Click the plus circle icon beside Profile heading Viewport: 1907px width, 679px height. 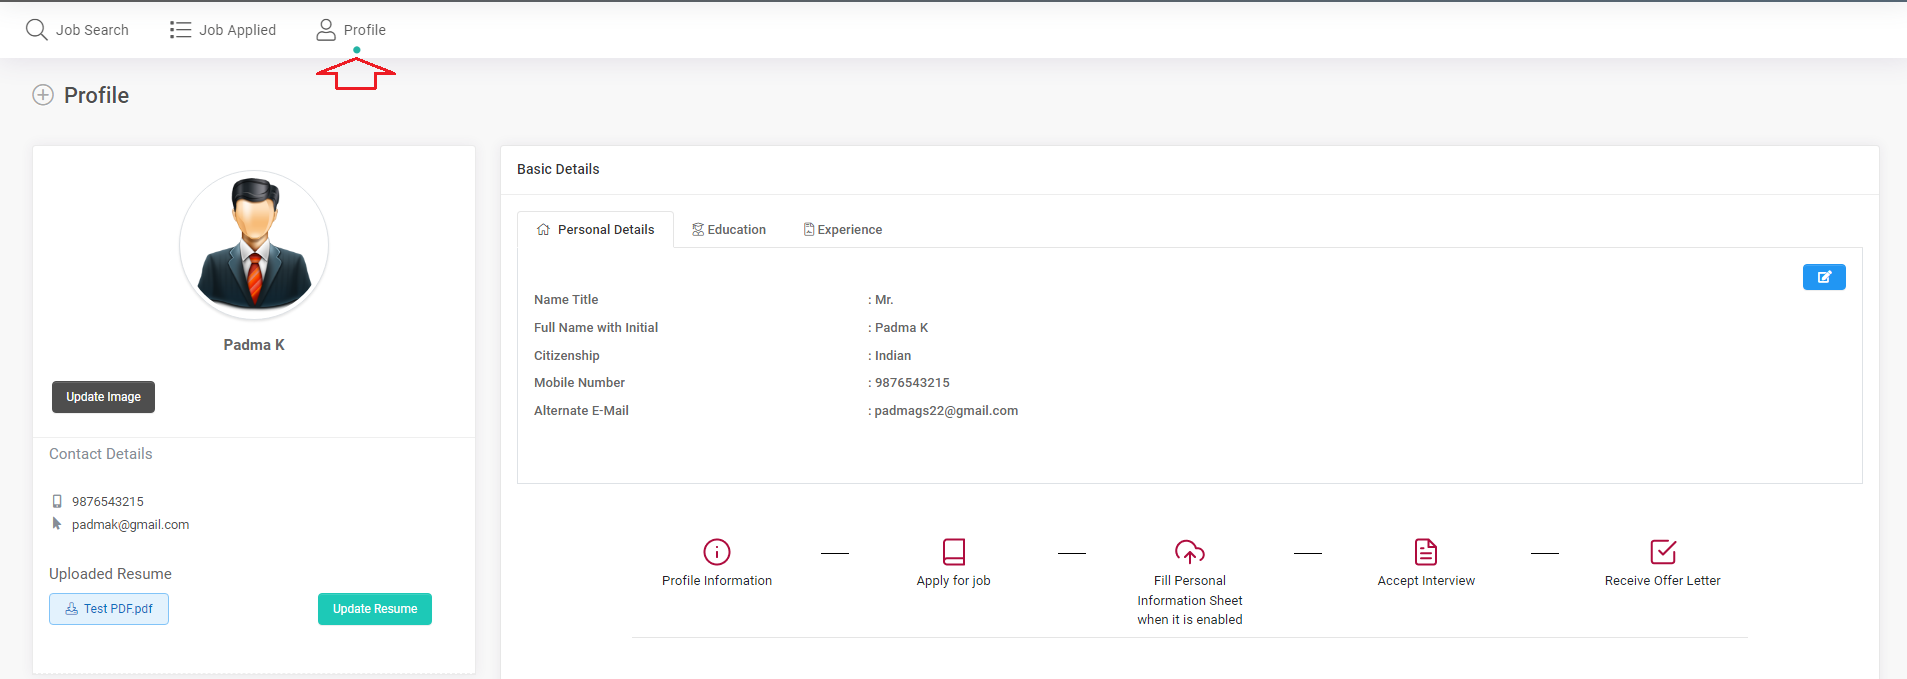point(43,95)
